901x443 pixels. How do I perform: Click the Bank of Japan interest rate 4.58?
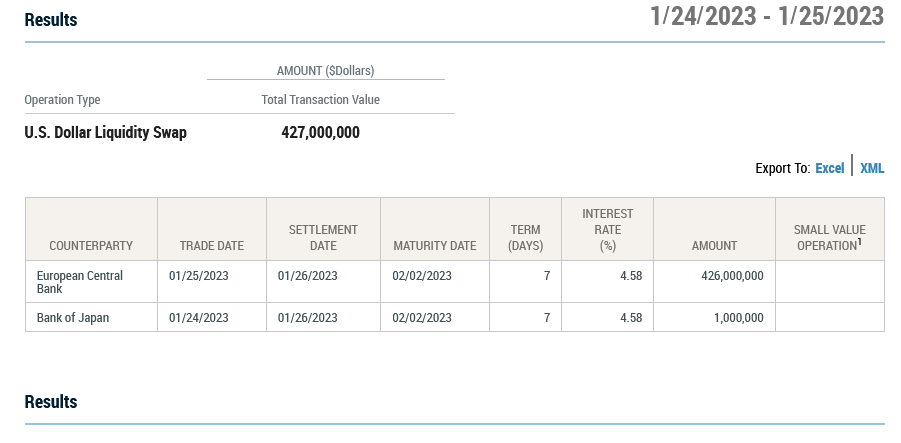coord(631,318)
